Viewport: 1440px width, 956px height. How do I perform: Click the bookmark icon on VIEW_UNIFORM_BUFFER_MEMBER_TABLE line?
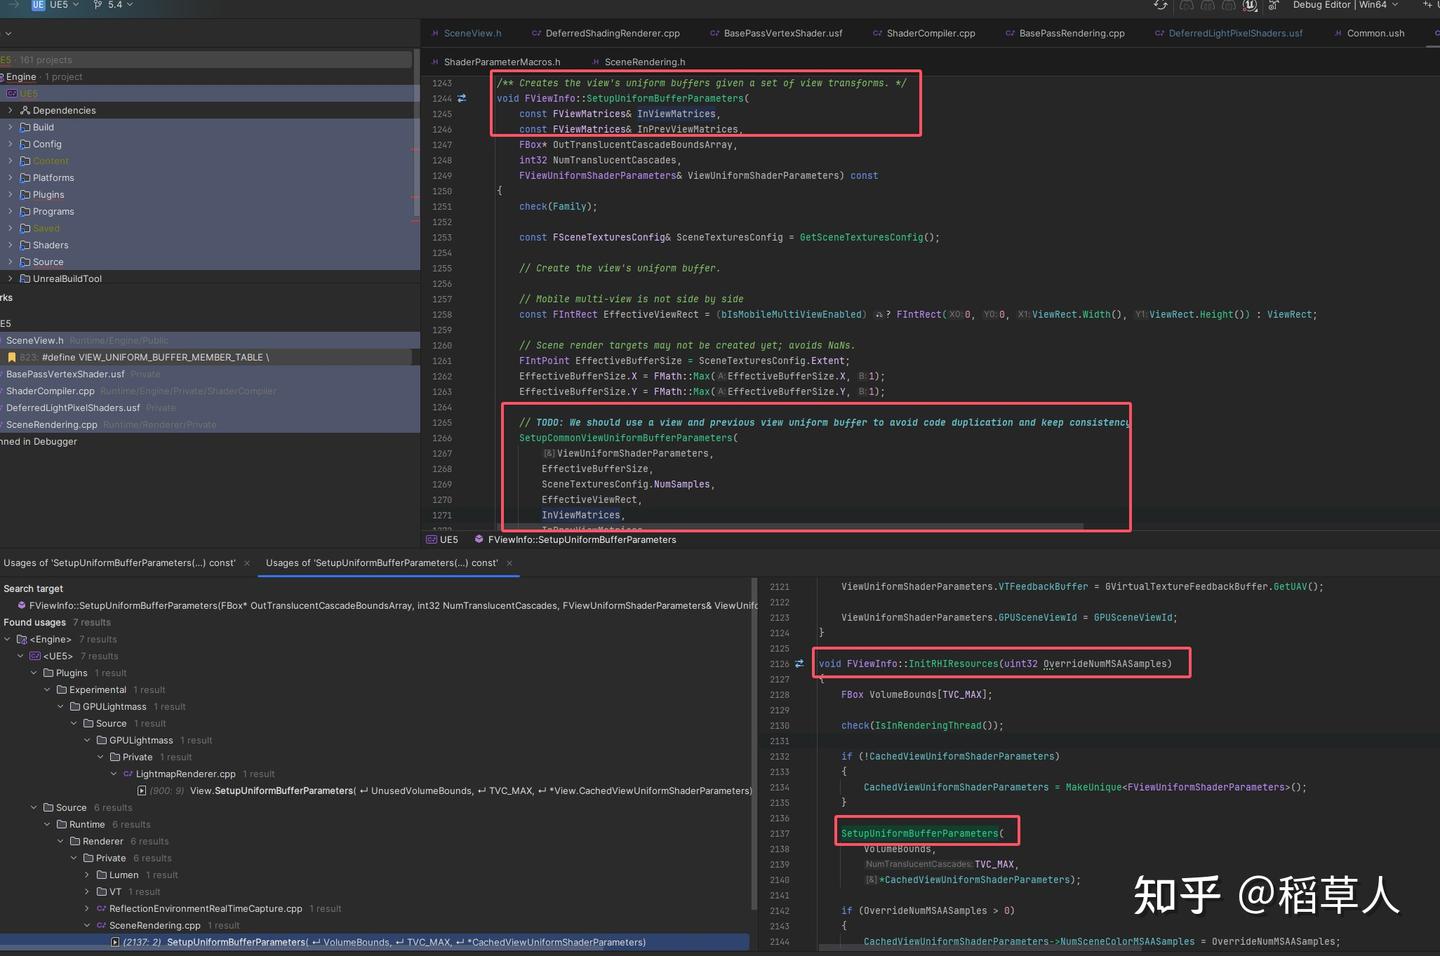(10, 357)
